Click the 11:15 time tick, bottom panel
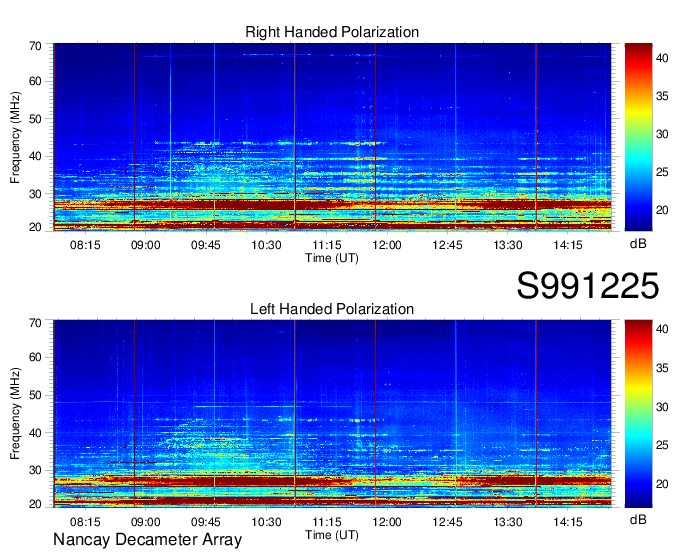Screen dimensions: 680x552 (x=327, y=522)
